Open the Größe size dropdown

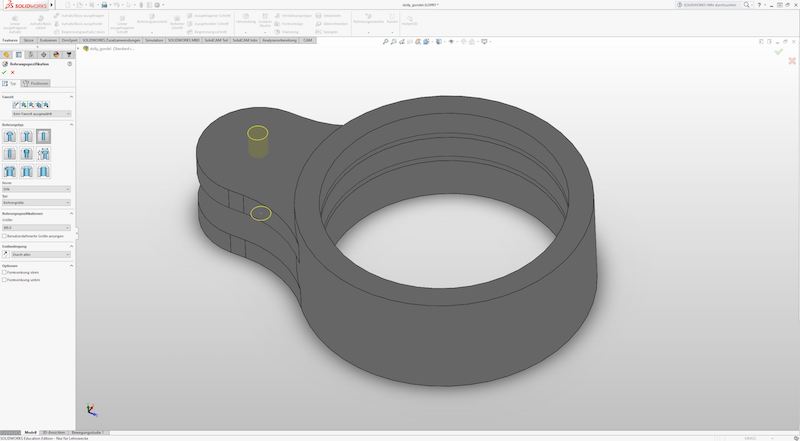(x=36, y=228)
